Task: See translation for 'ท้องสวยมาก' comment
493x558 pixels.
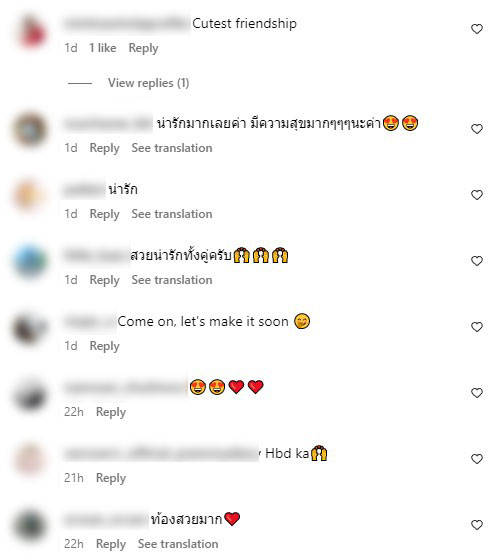Action: click(x=178, y=544)
